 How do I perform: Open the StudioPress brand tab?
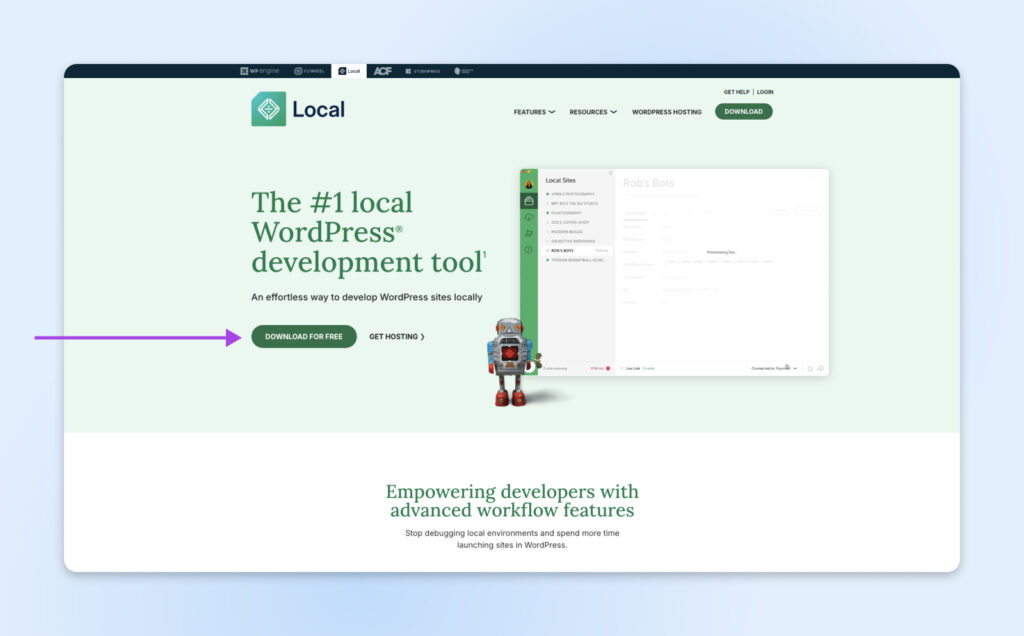(422, 71)
